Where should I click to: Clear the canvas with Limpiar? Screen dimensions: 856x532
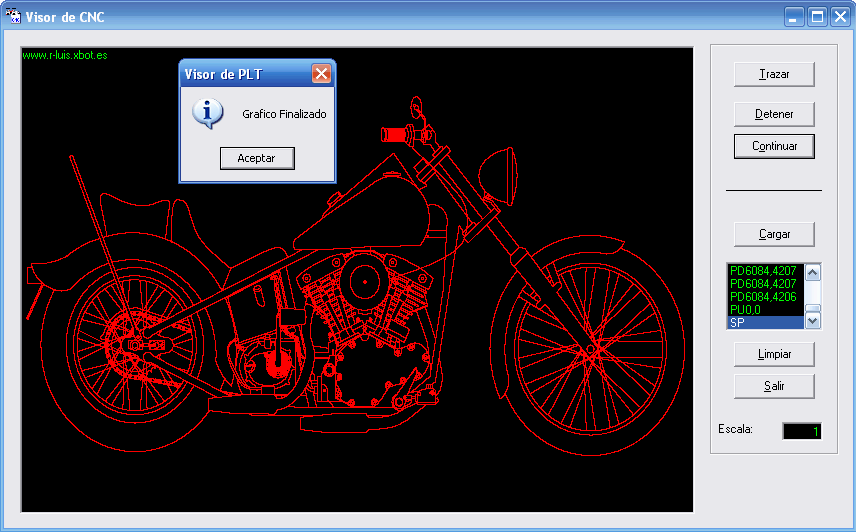coord(774,354)
